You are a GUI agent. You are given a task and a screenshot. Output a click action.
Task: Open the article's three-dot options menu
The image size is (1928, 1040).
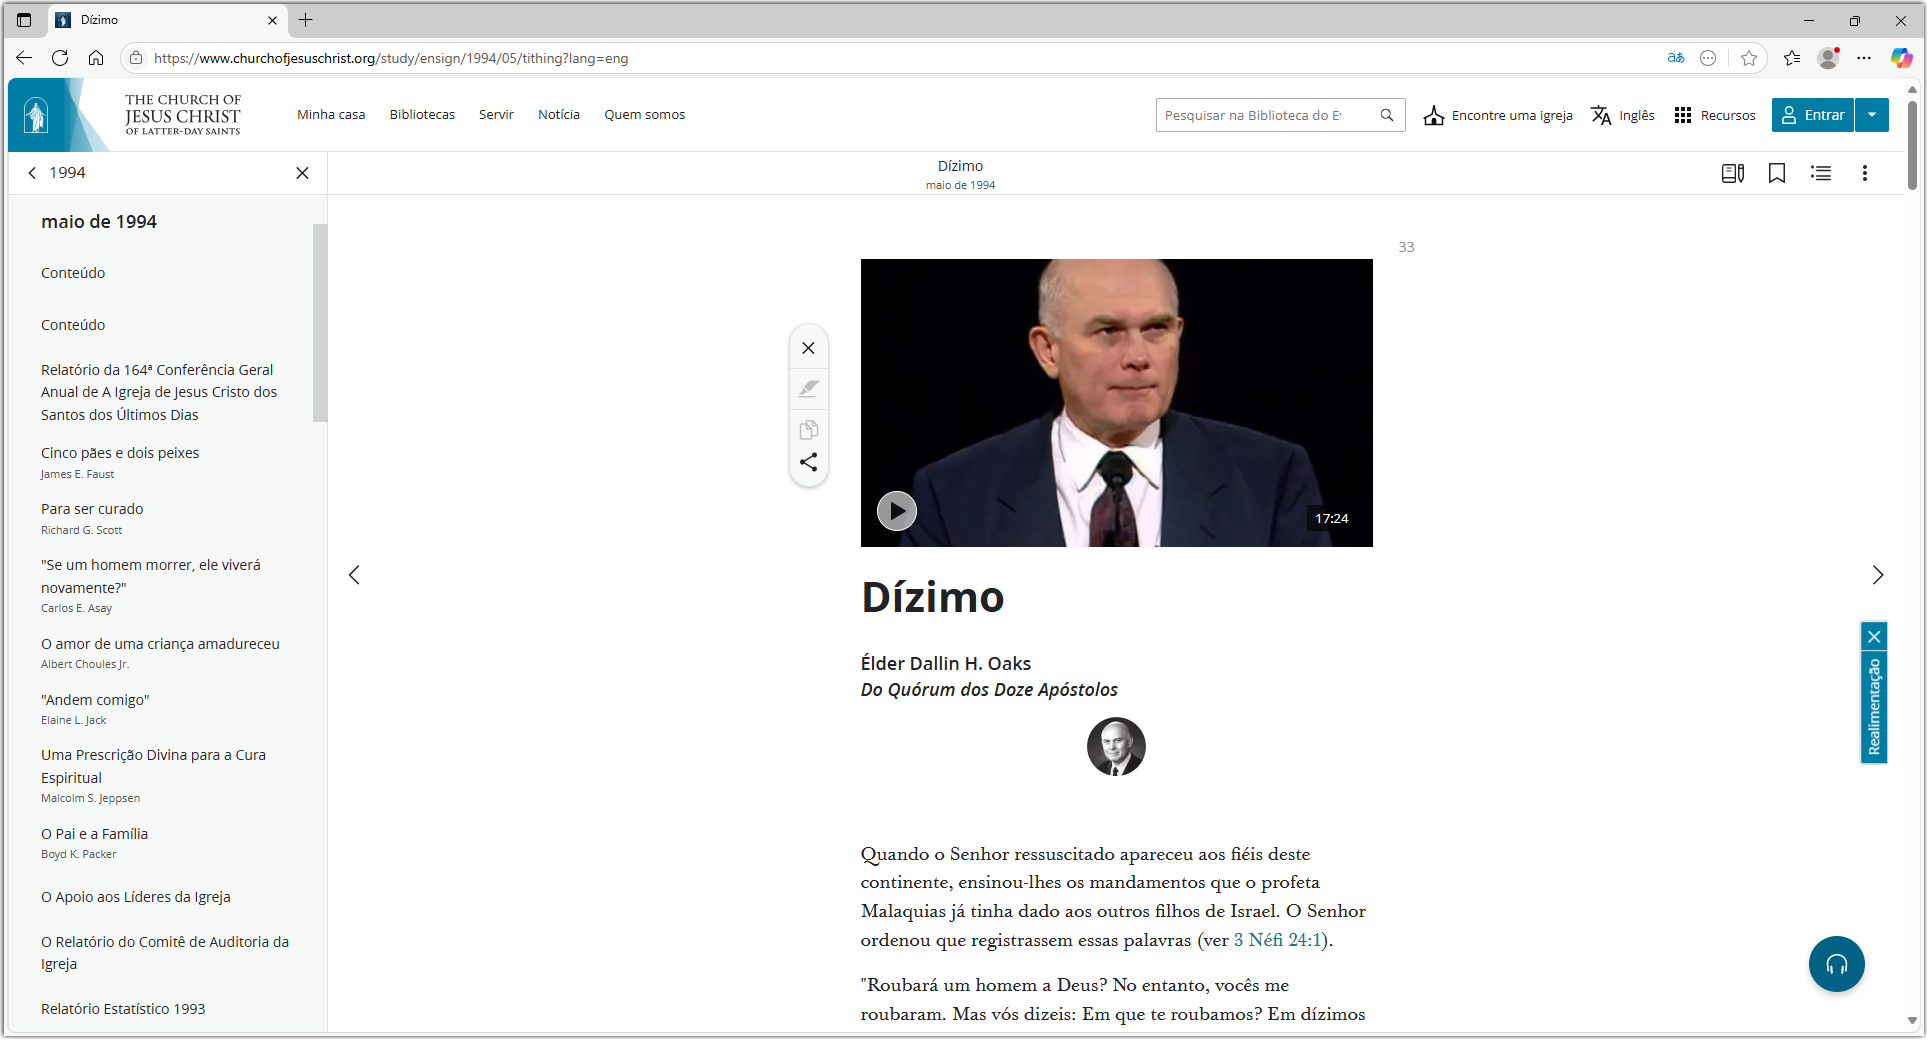(x=1864, y=173)
